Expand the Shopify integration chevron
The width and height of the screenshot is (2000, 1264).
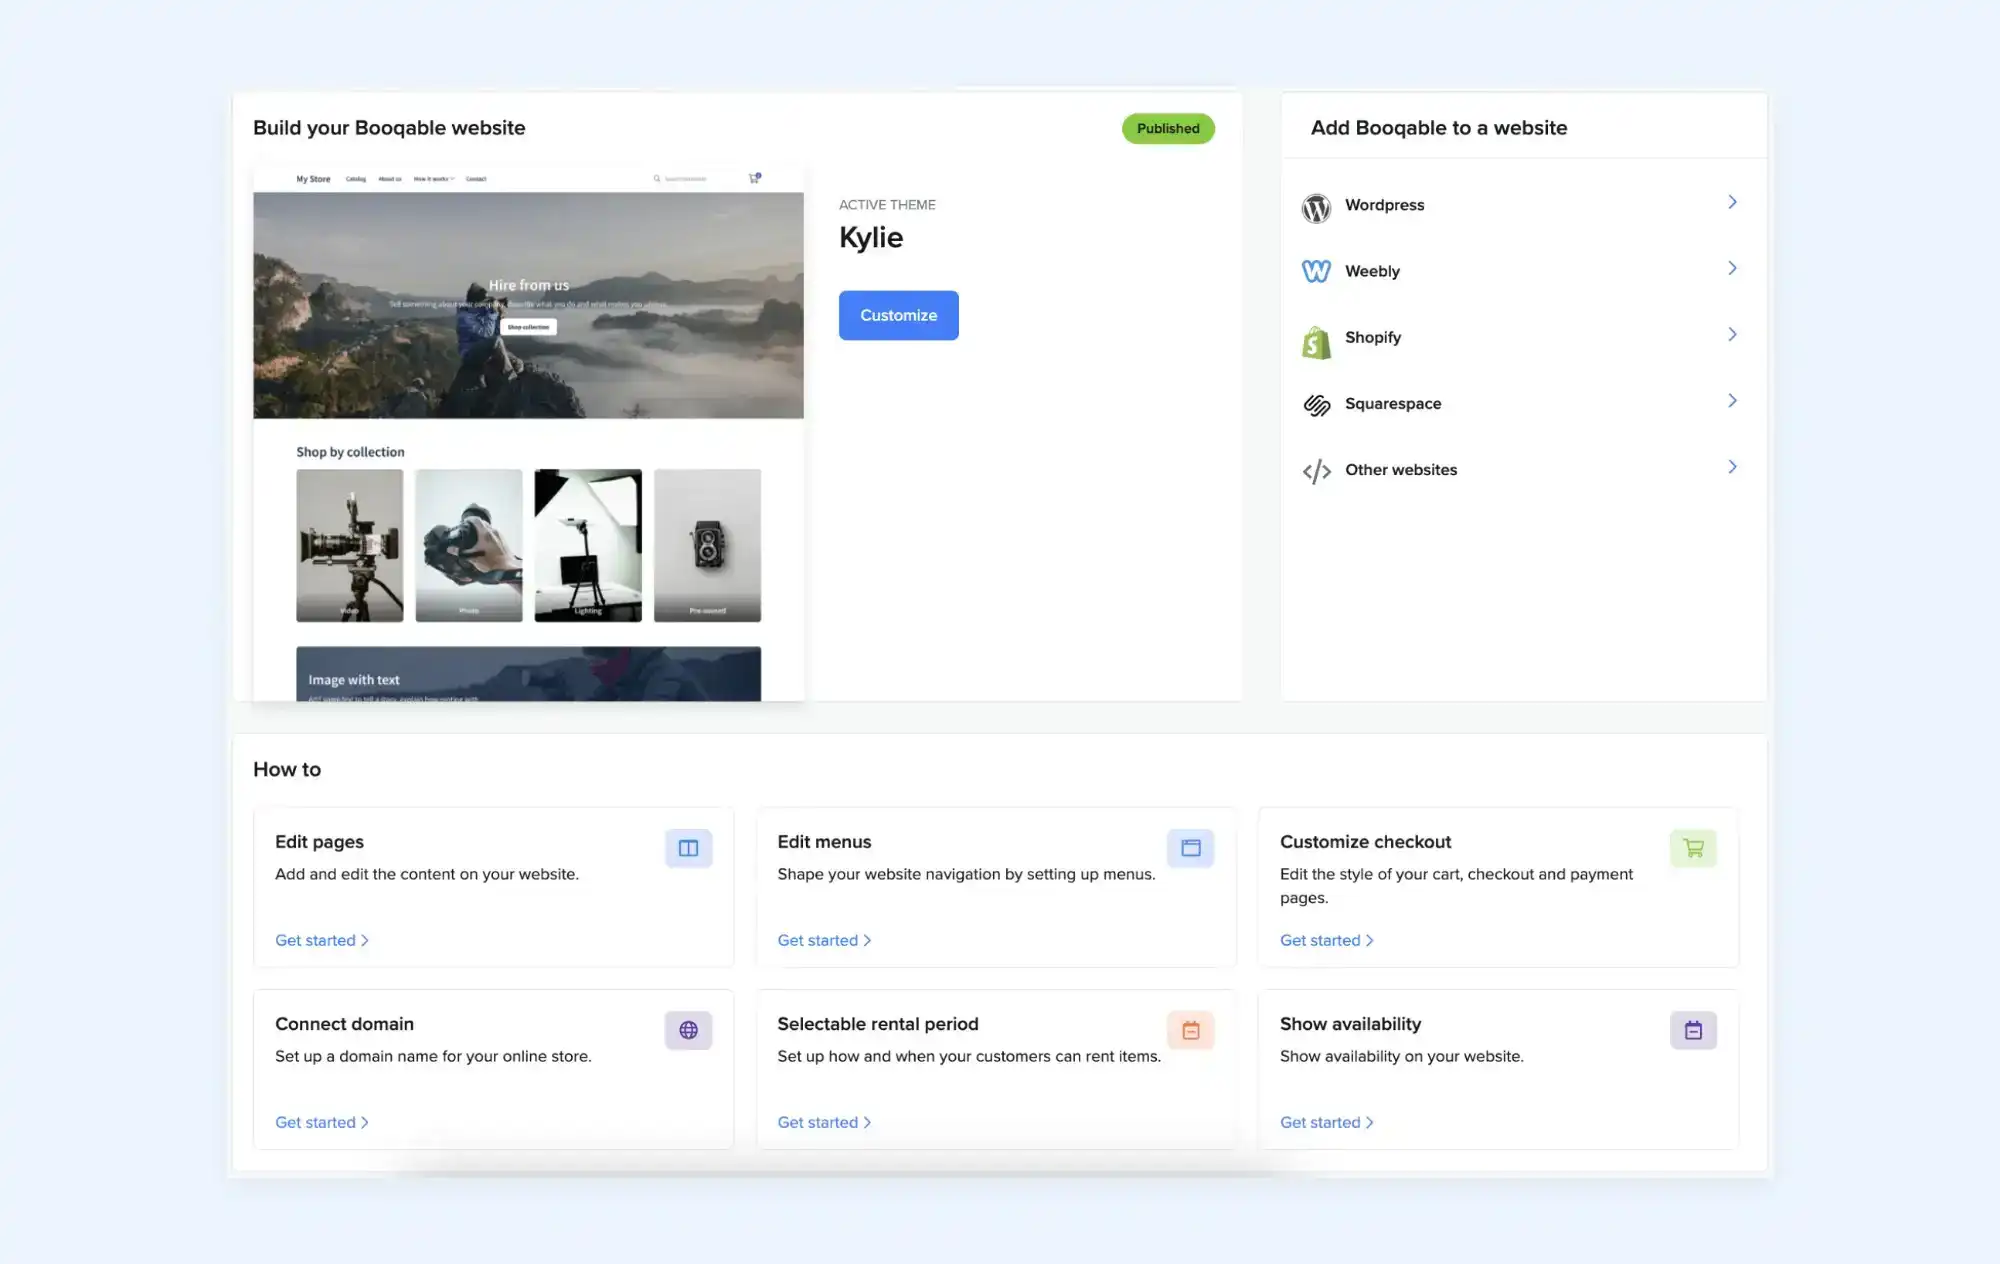[1732, 334]
